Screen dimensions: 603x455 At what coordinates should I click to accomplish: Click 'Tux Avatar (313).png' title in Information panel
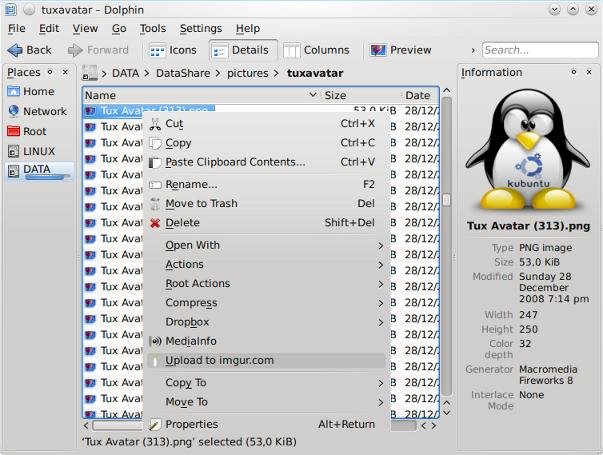coord(528,226)
